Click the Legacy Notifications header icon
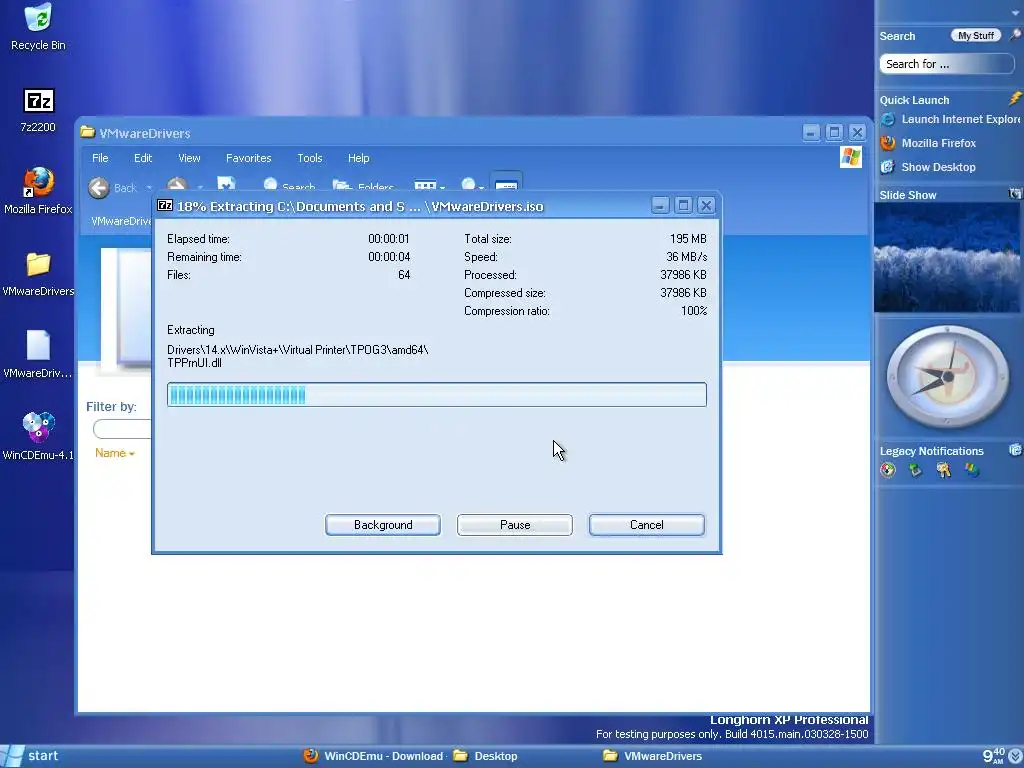1024x768 pixels. tap(1015, 450)
